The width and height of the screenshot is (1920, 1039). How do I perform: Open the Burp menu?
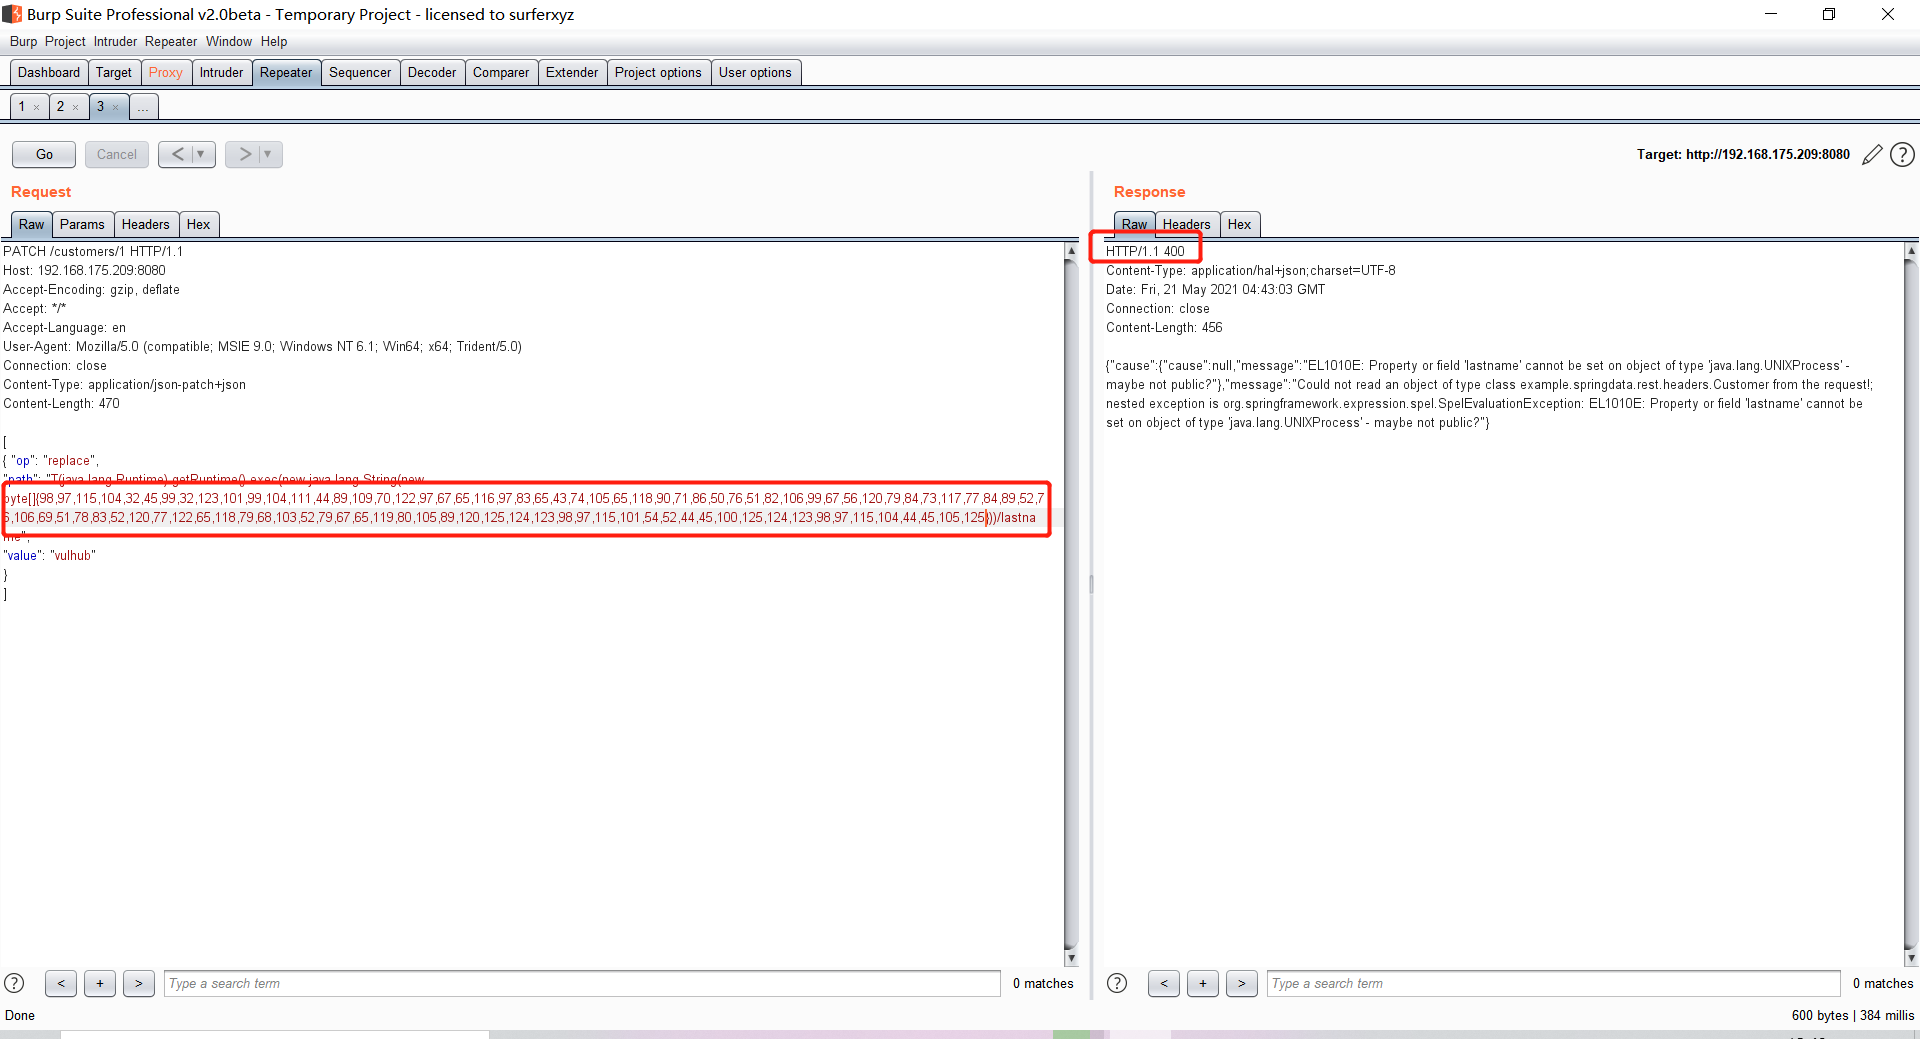[23, 41]
